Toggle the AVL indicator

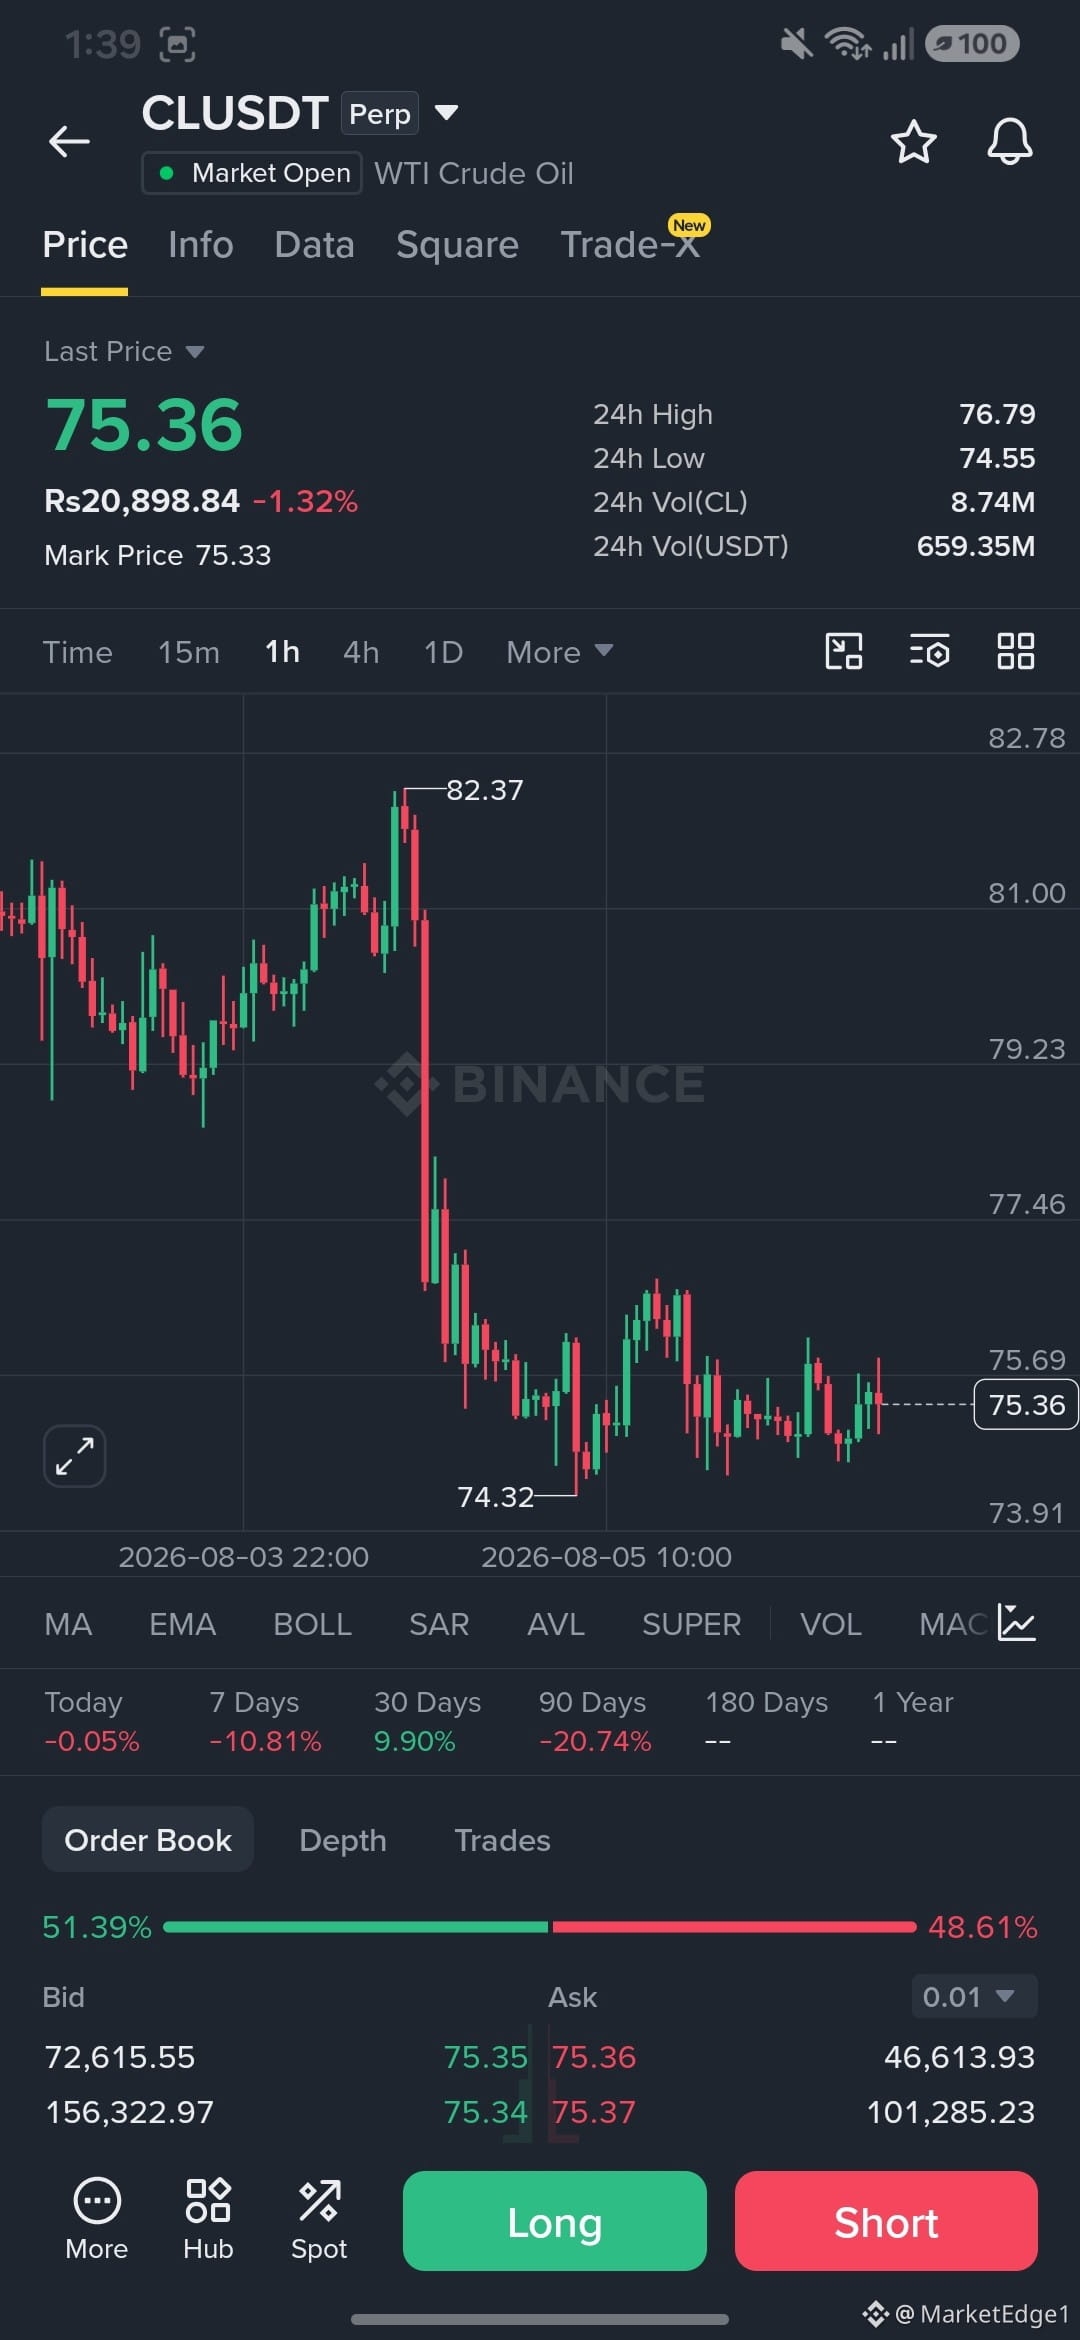pyautogui.click(x=556, y=1624)
